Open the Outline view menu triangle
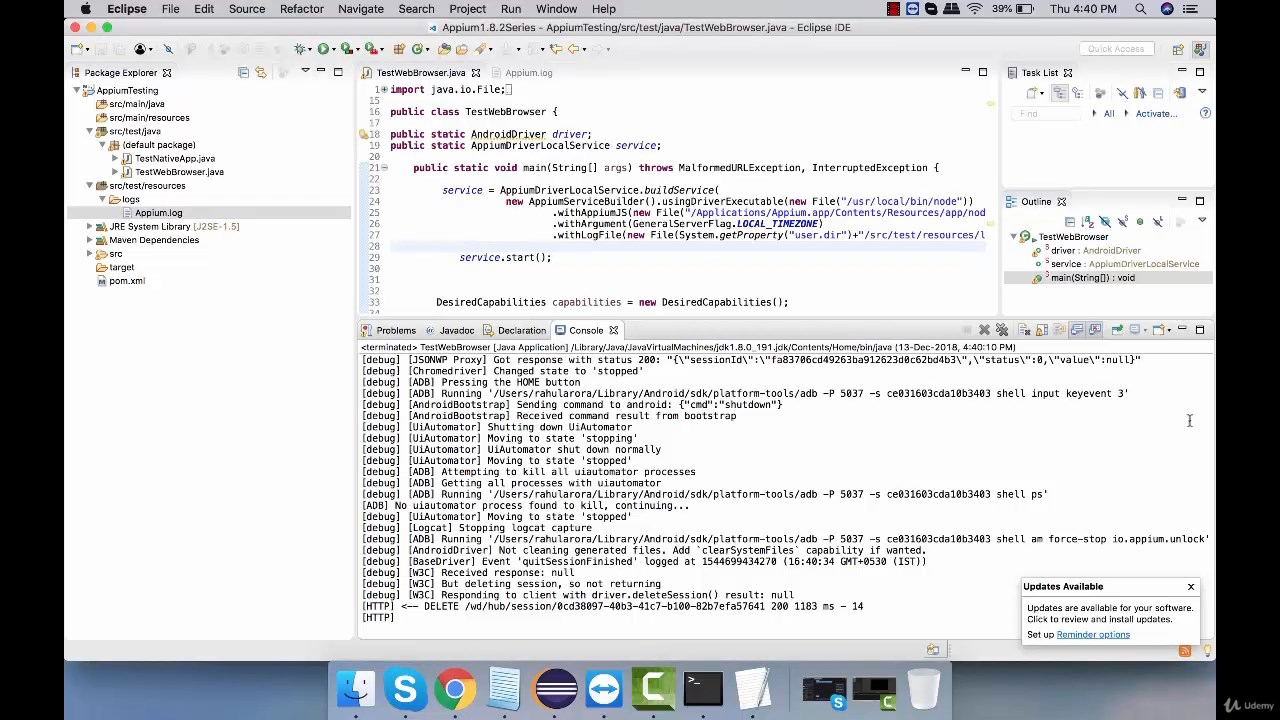The height and width of the screenshot is (720, 1280). 1202,220
